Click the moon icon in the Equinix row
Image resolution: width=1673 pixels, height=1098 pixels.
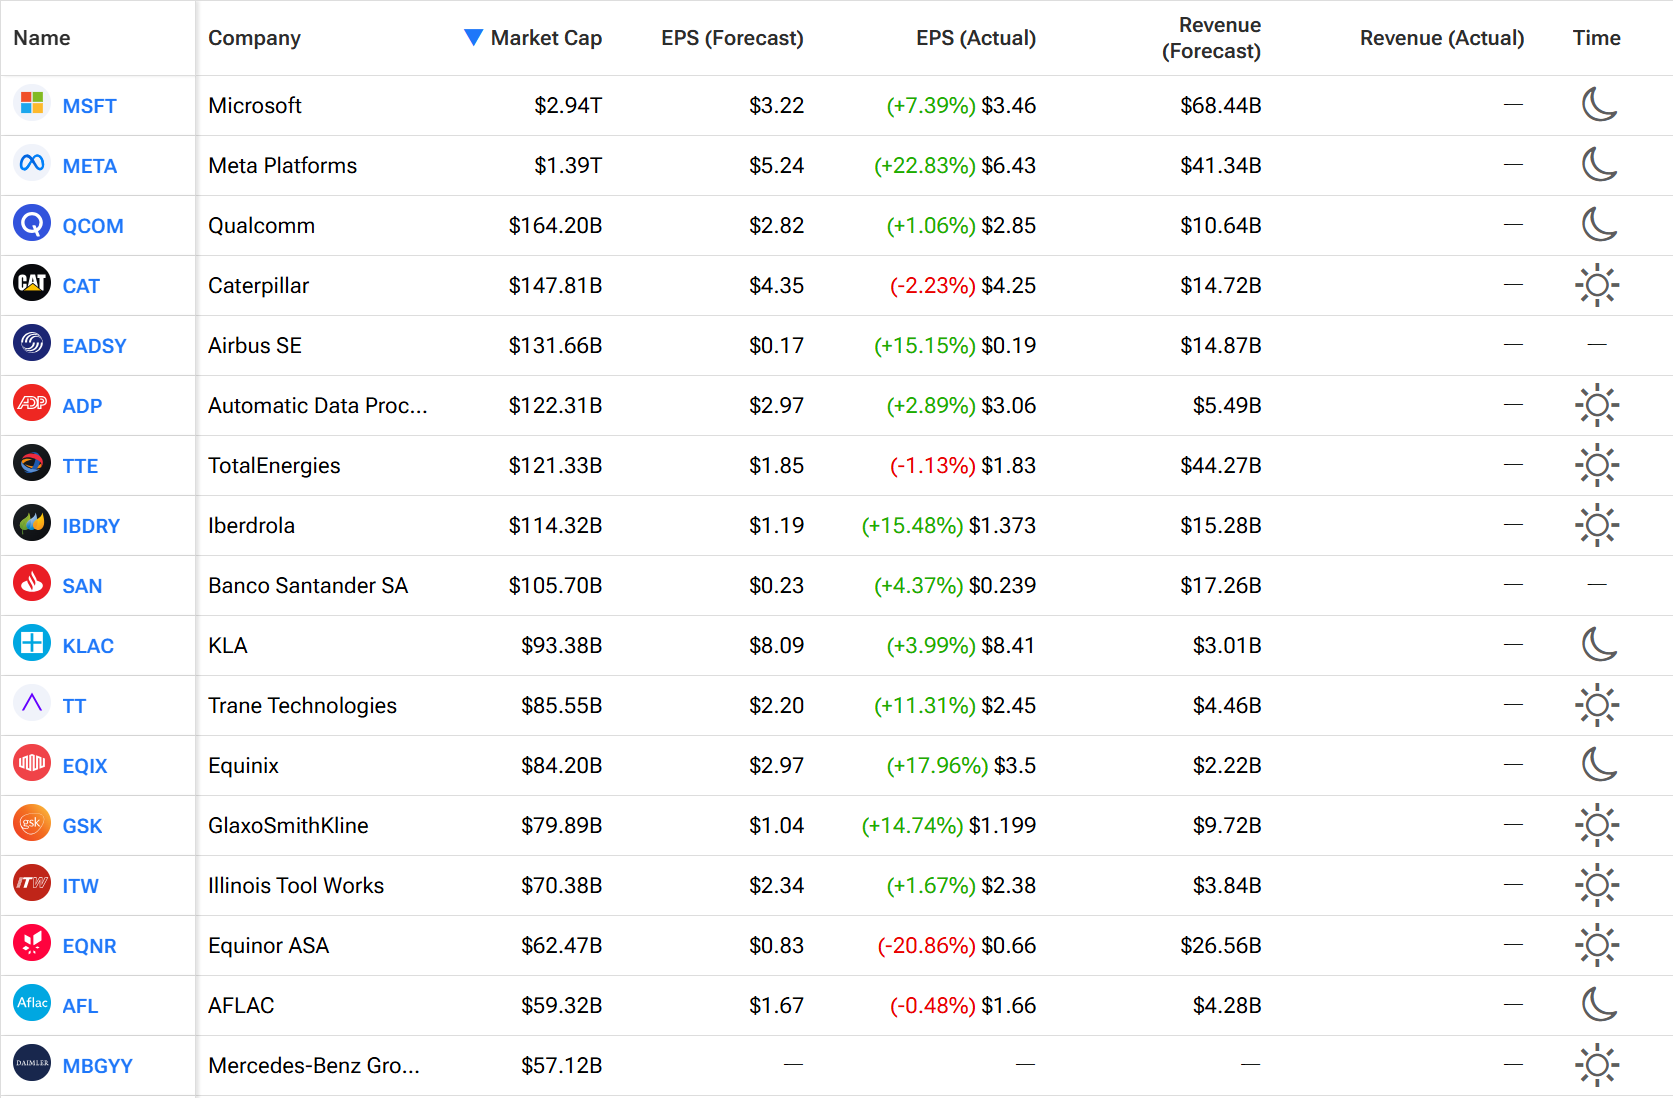coord(1598,764)
